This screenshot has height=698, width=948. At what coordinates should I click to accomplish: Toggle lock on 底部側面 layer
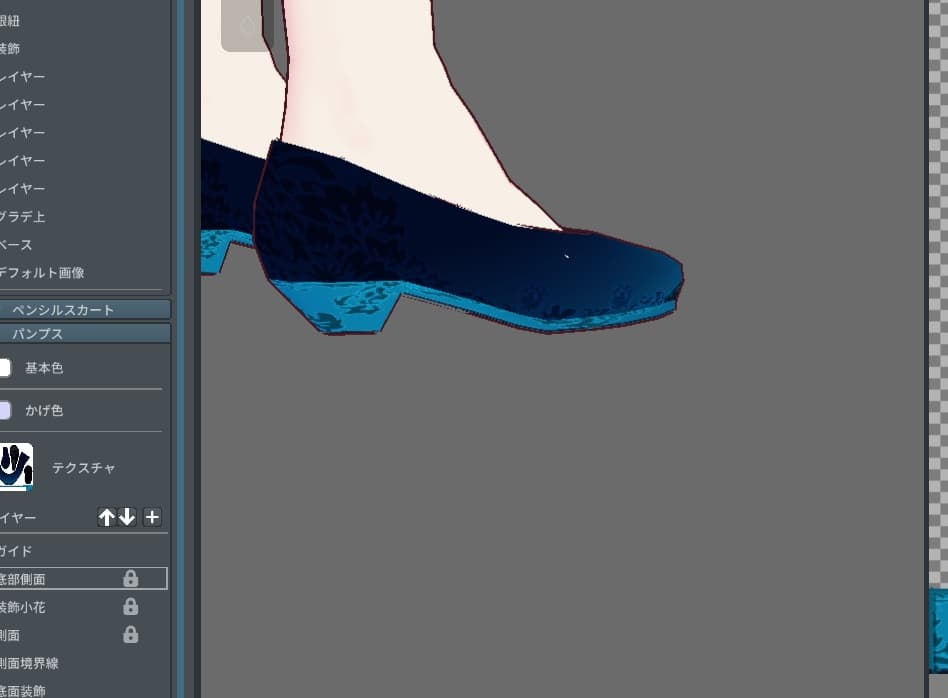(131, 579)
